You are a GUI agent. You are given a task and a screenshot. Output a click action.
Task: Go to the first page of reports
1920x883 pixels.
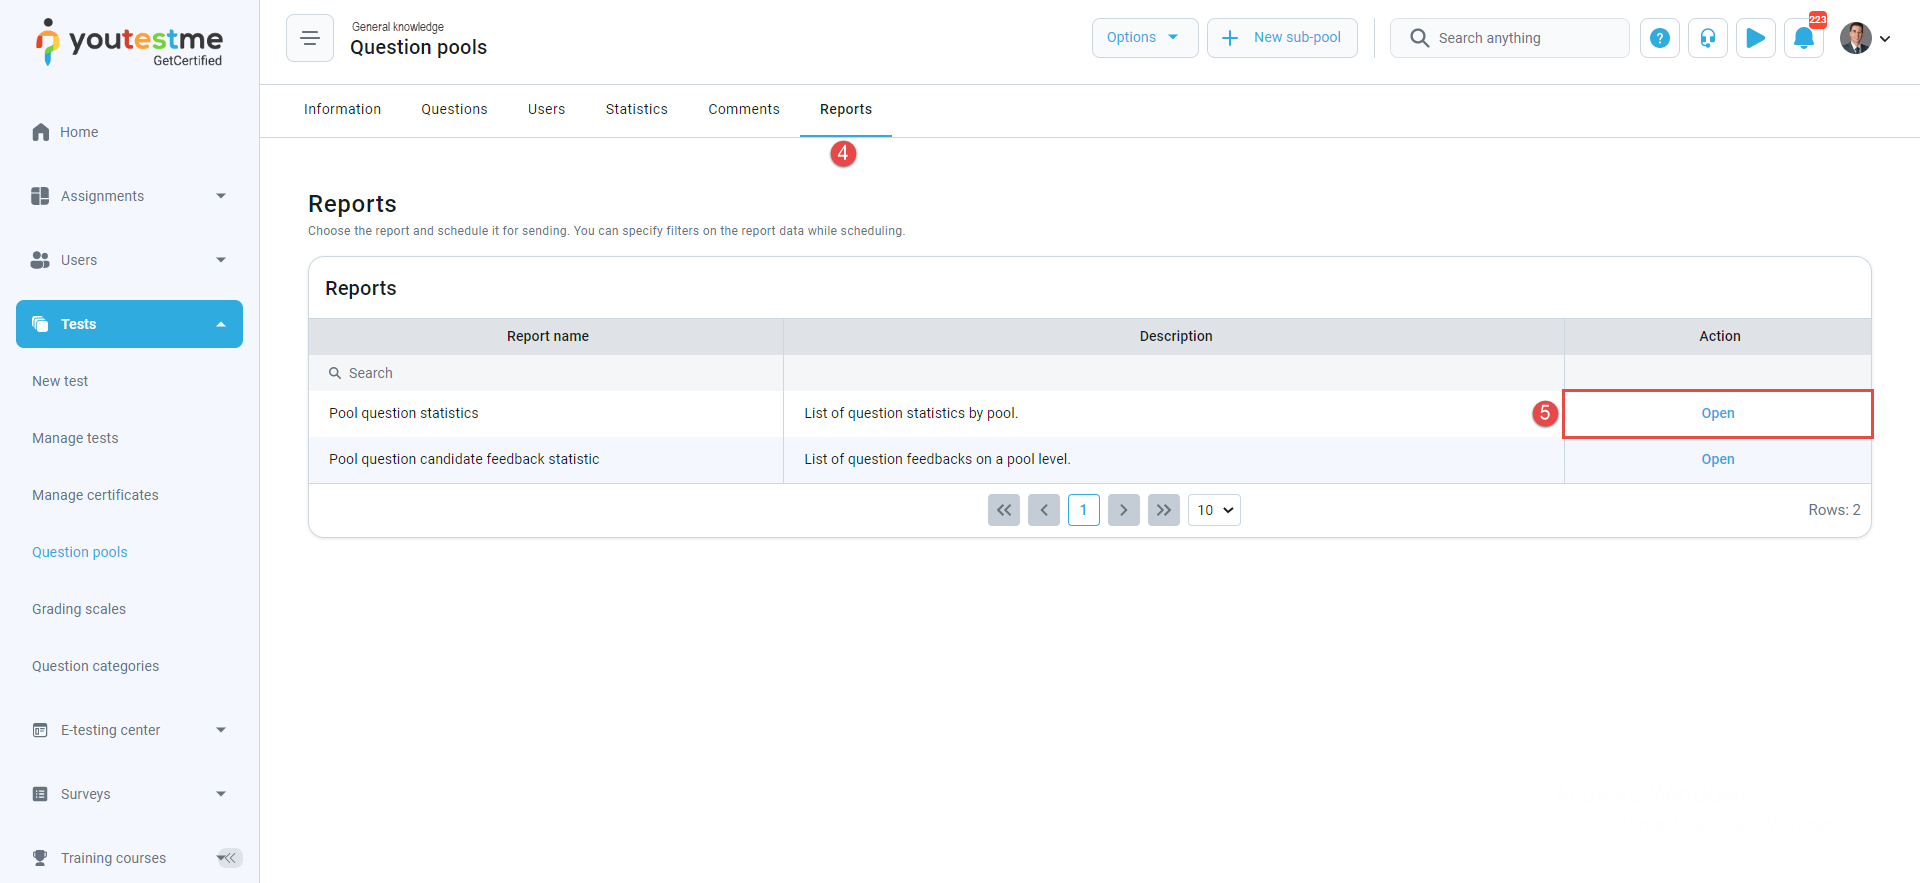1003,510
